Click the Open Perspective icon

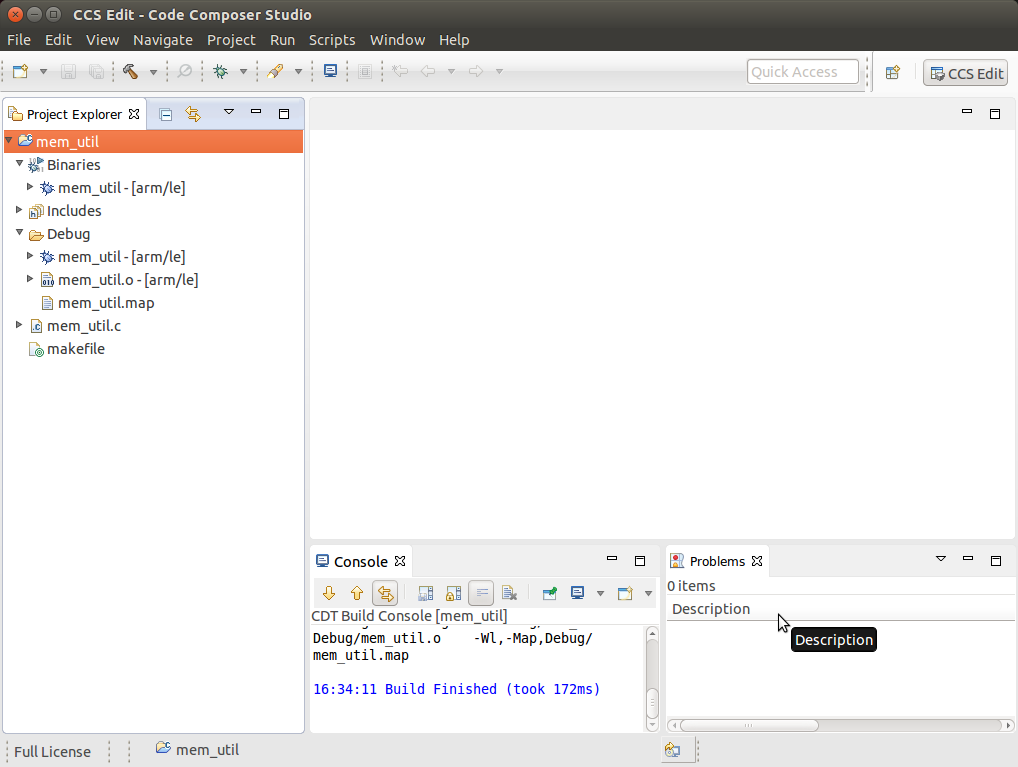893,72
